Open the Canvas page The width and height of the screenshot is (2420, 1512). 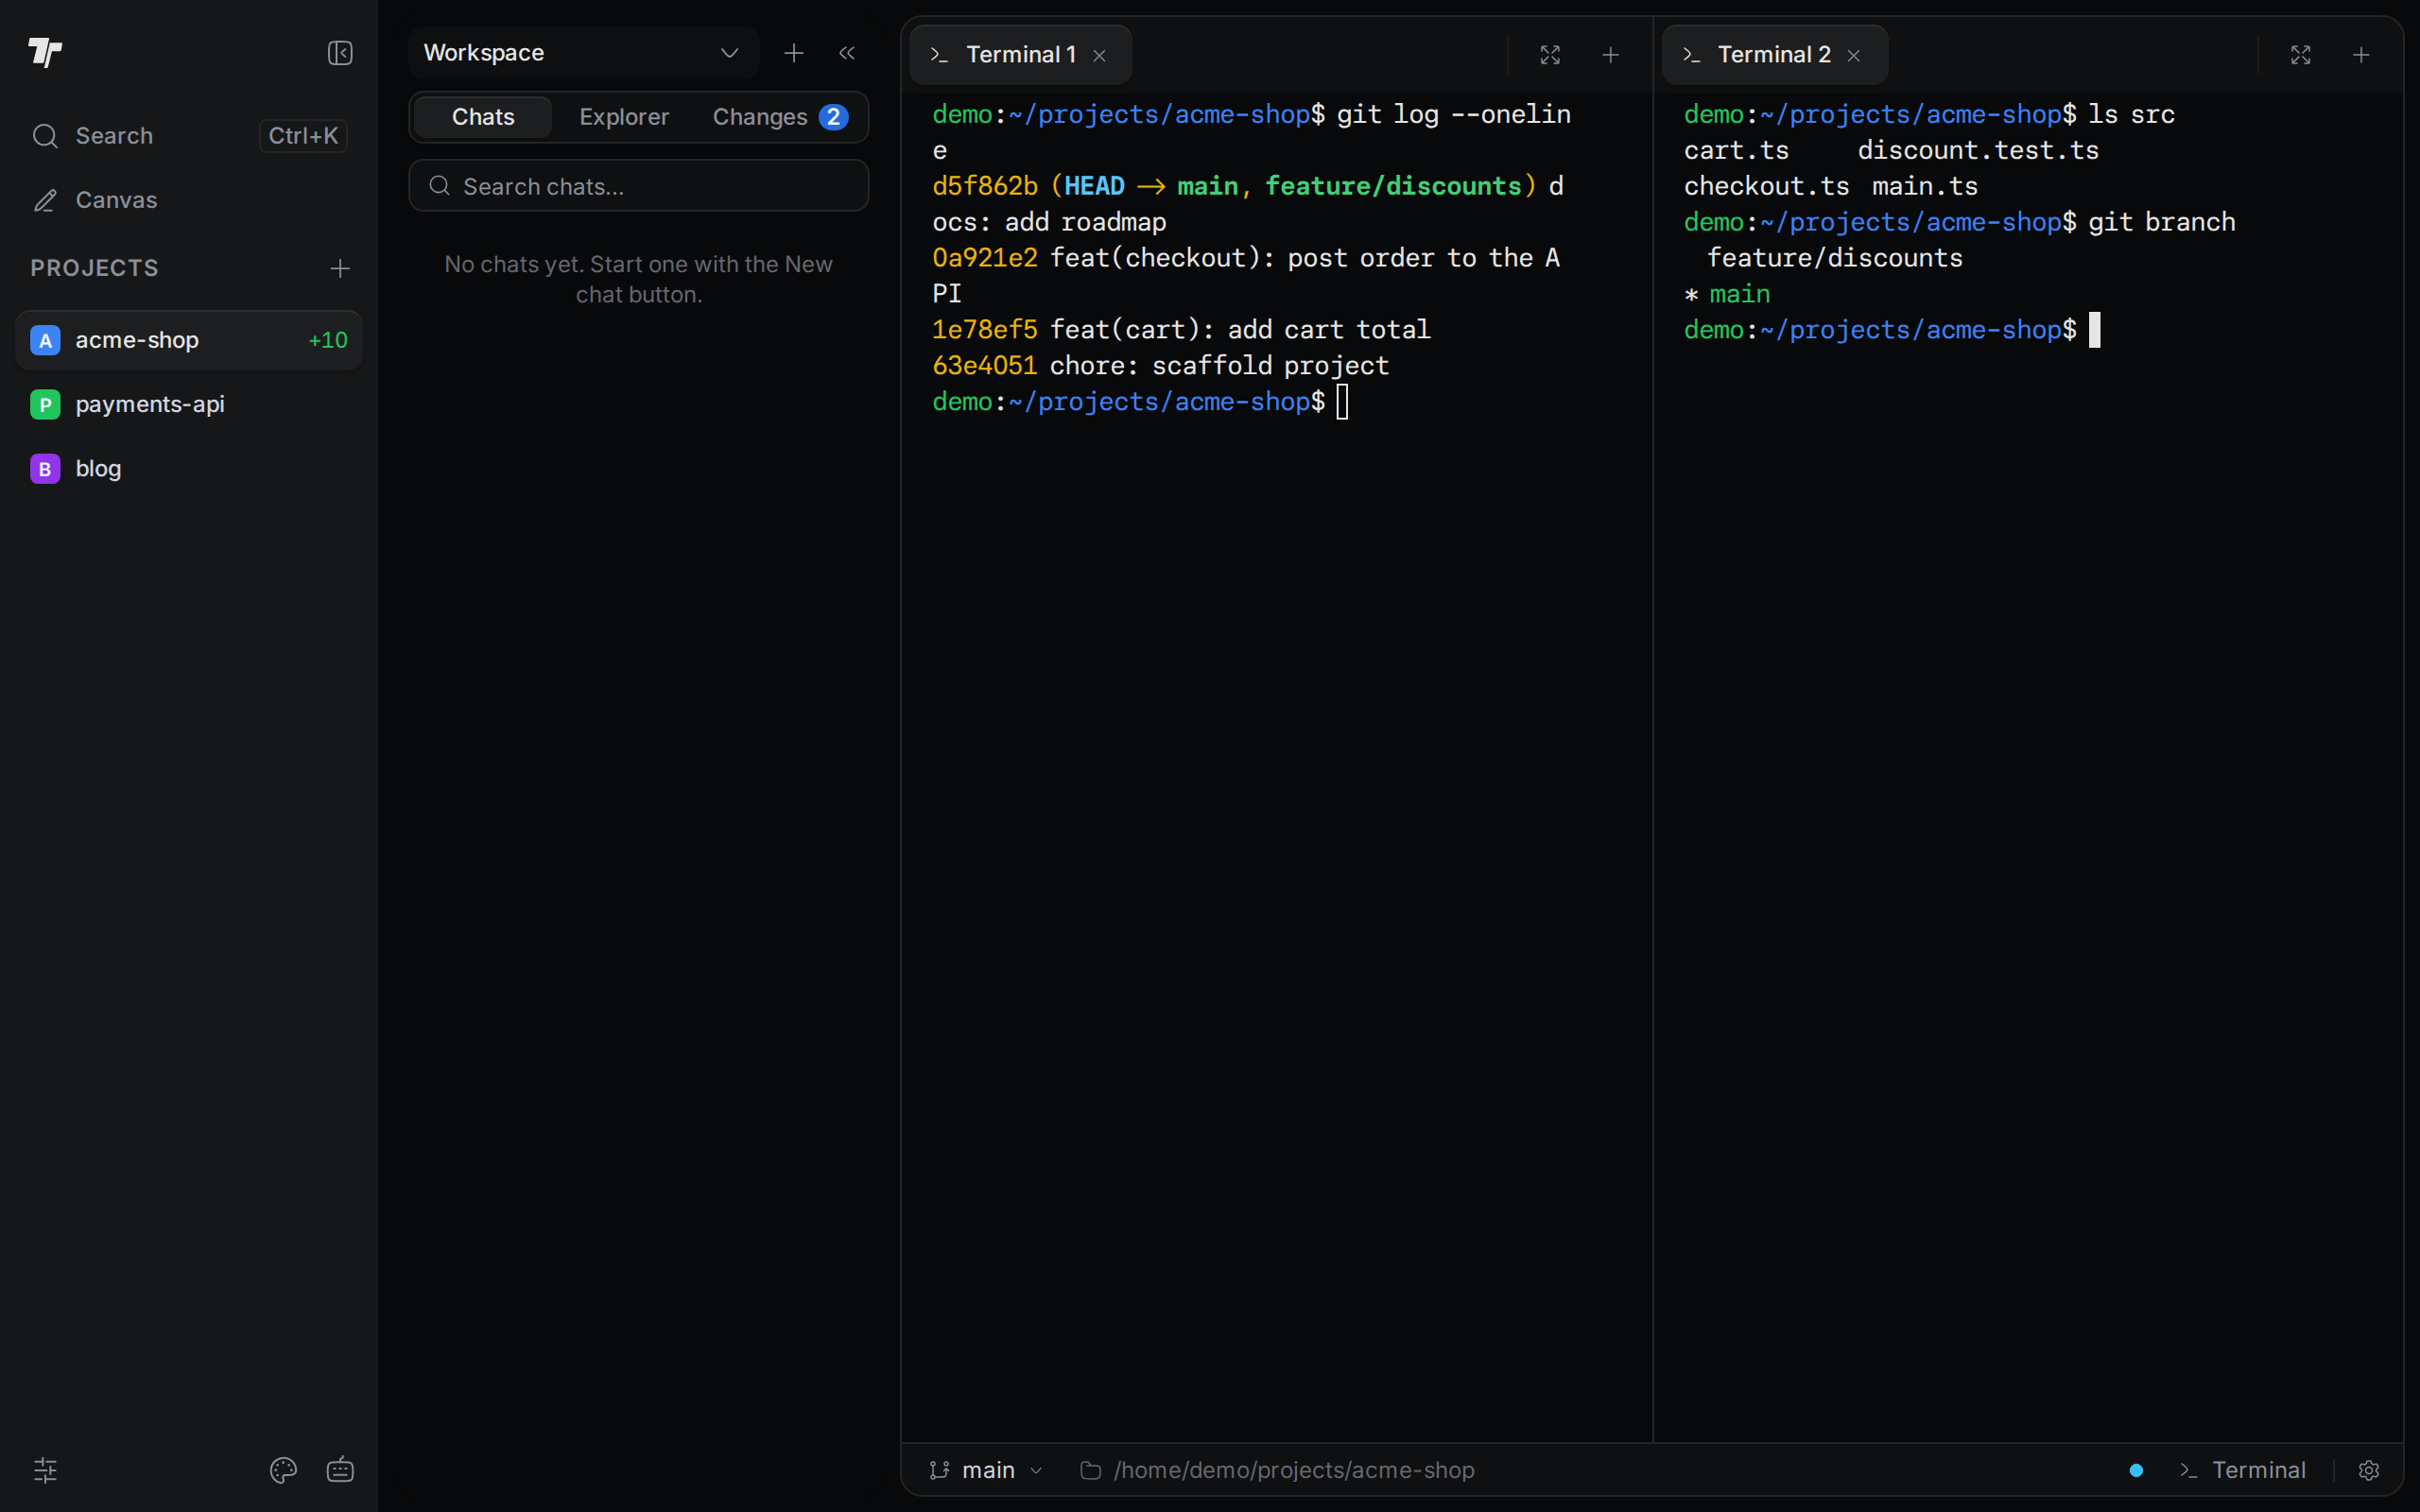(189, 200)
